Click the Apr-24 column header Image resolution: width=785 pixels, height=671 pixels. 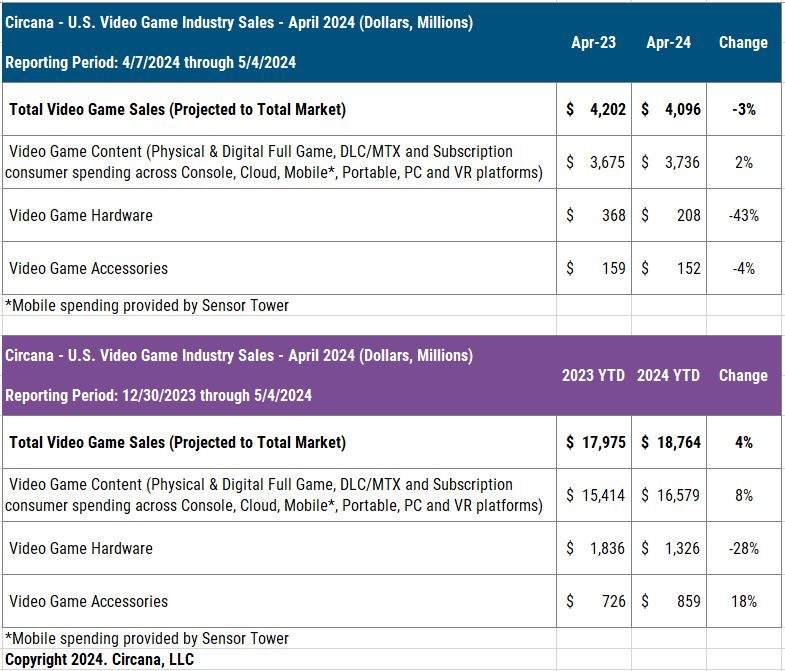[x=669, y=43]
